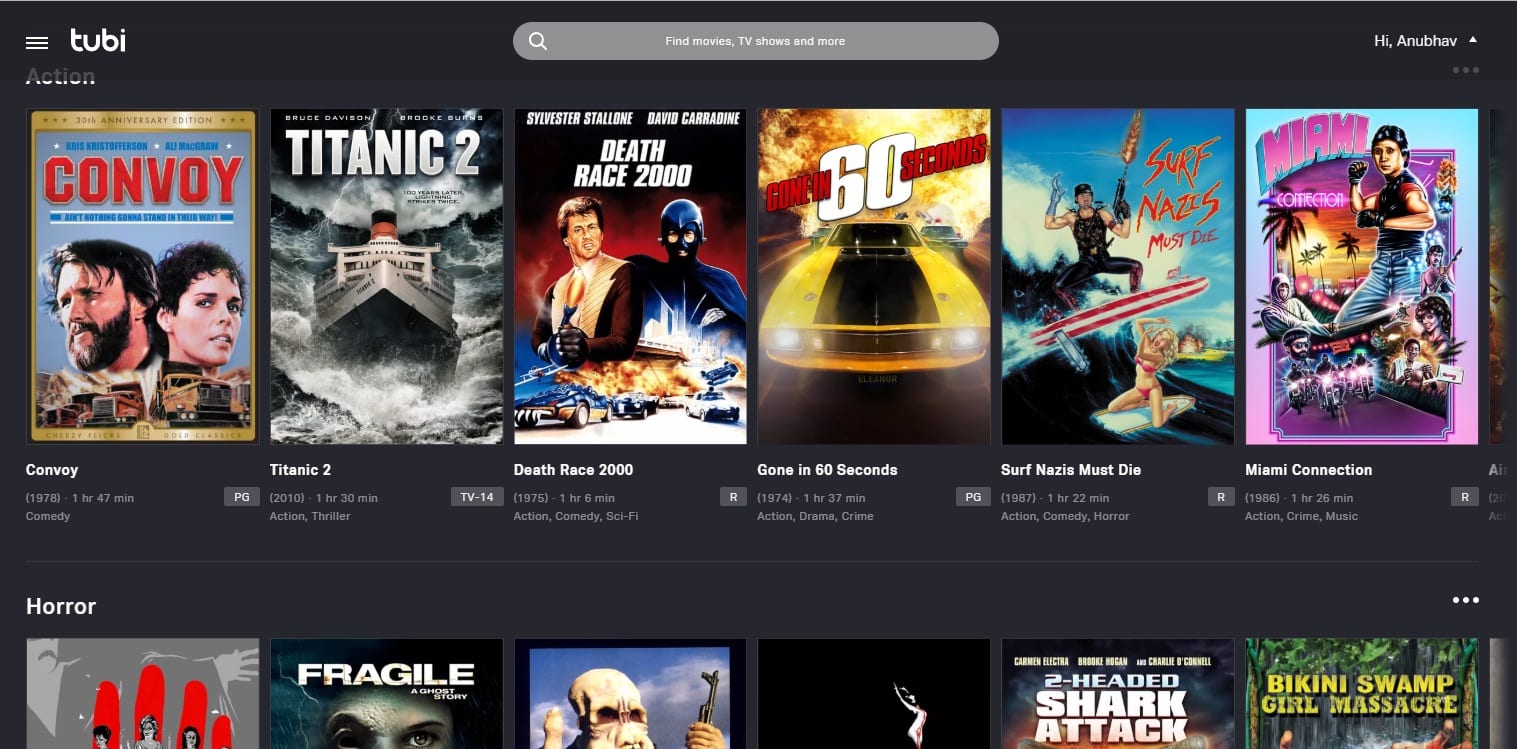Viewport: 1517px width, 749px height.
Task: Open the Death Race 2000 poster
Action: (x=630, y=276)
